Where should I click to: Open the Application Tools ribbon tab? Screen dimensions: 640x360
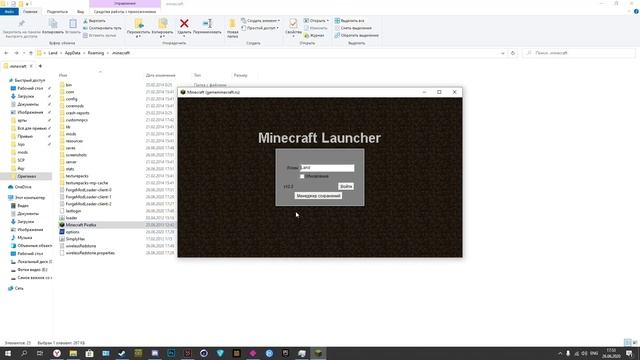[x=125, y=11]
